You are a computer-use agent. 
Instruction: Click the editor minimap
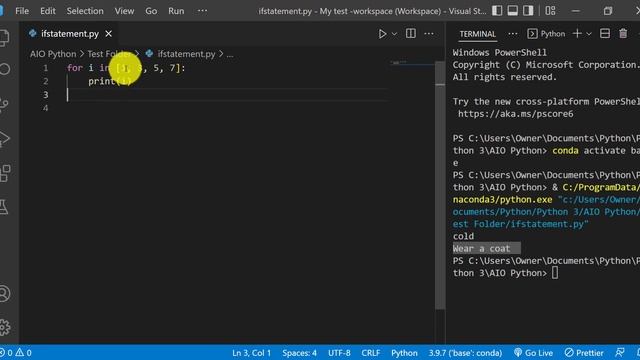pyautogui.click(x=411, y=63)
